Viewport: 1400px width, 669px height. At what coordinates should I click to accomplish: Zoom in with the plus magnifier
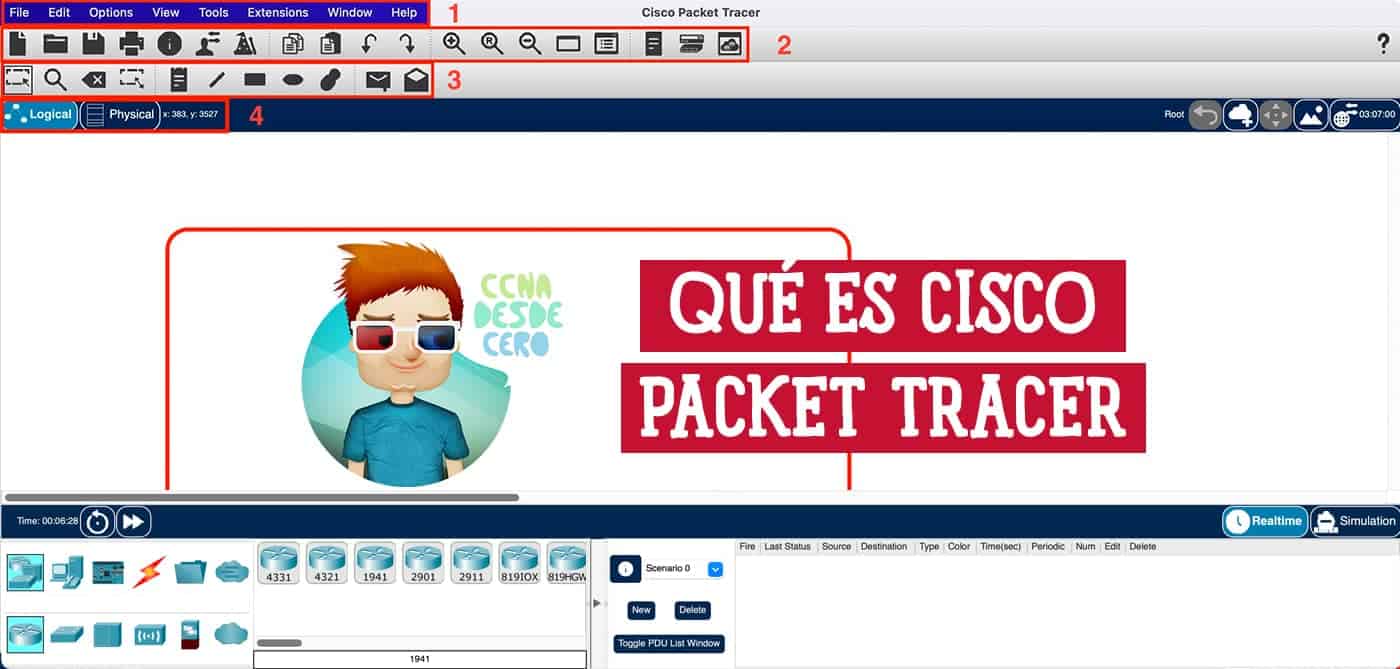click(x=454, y=43)
